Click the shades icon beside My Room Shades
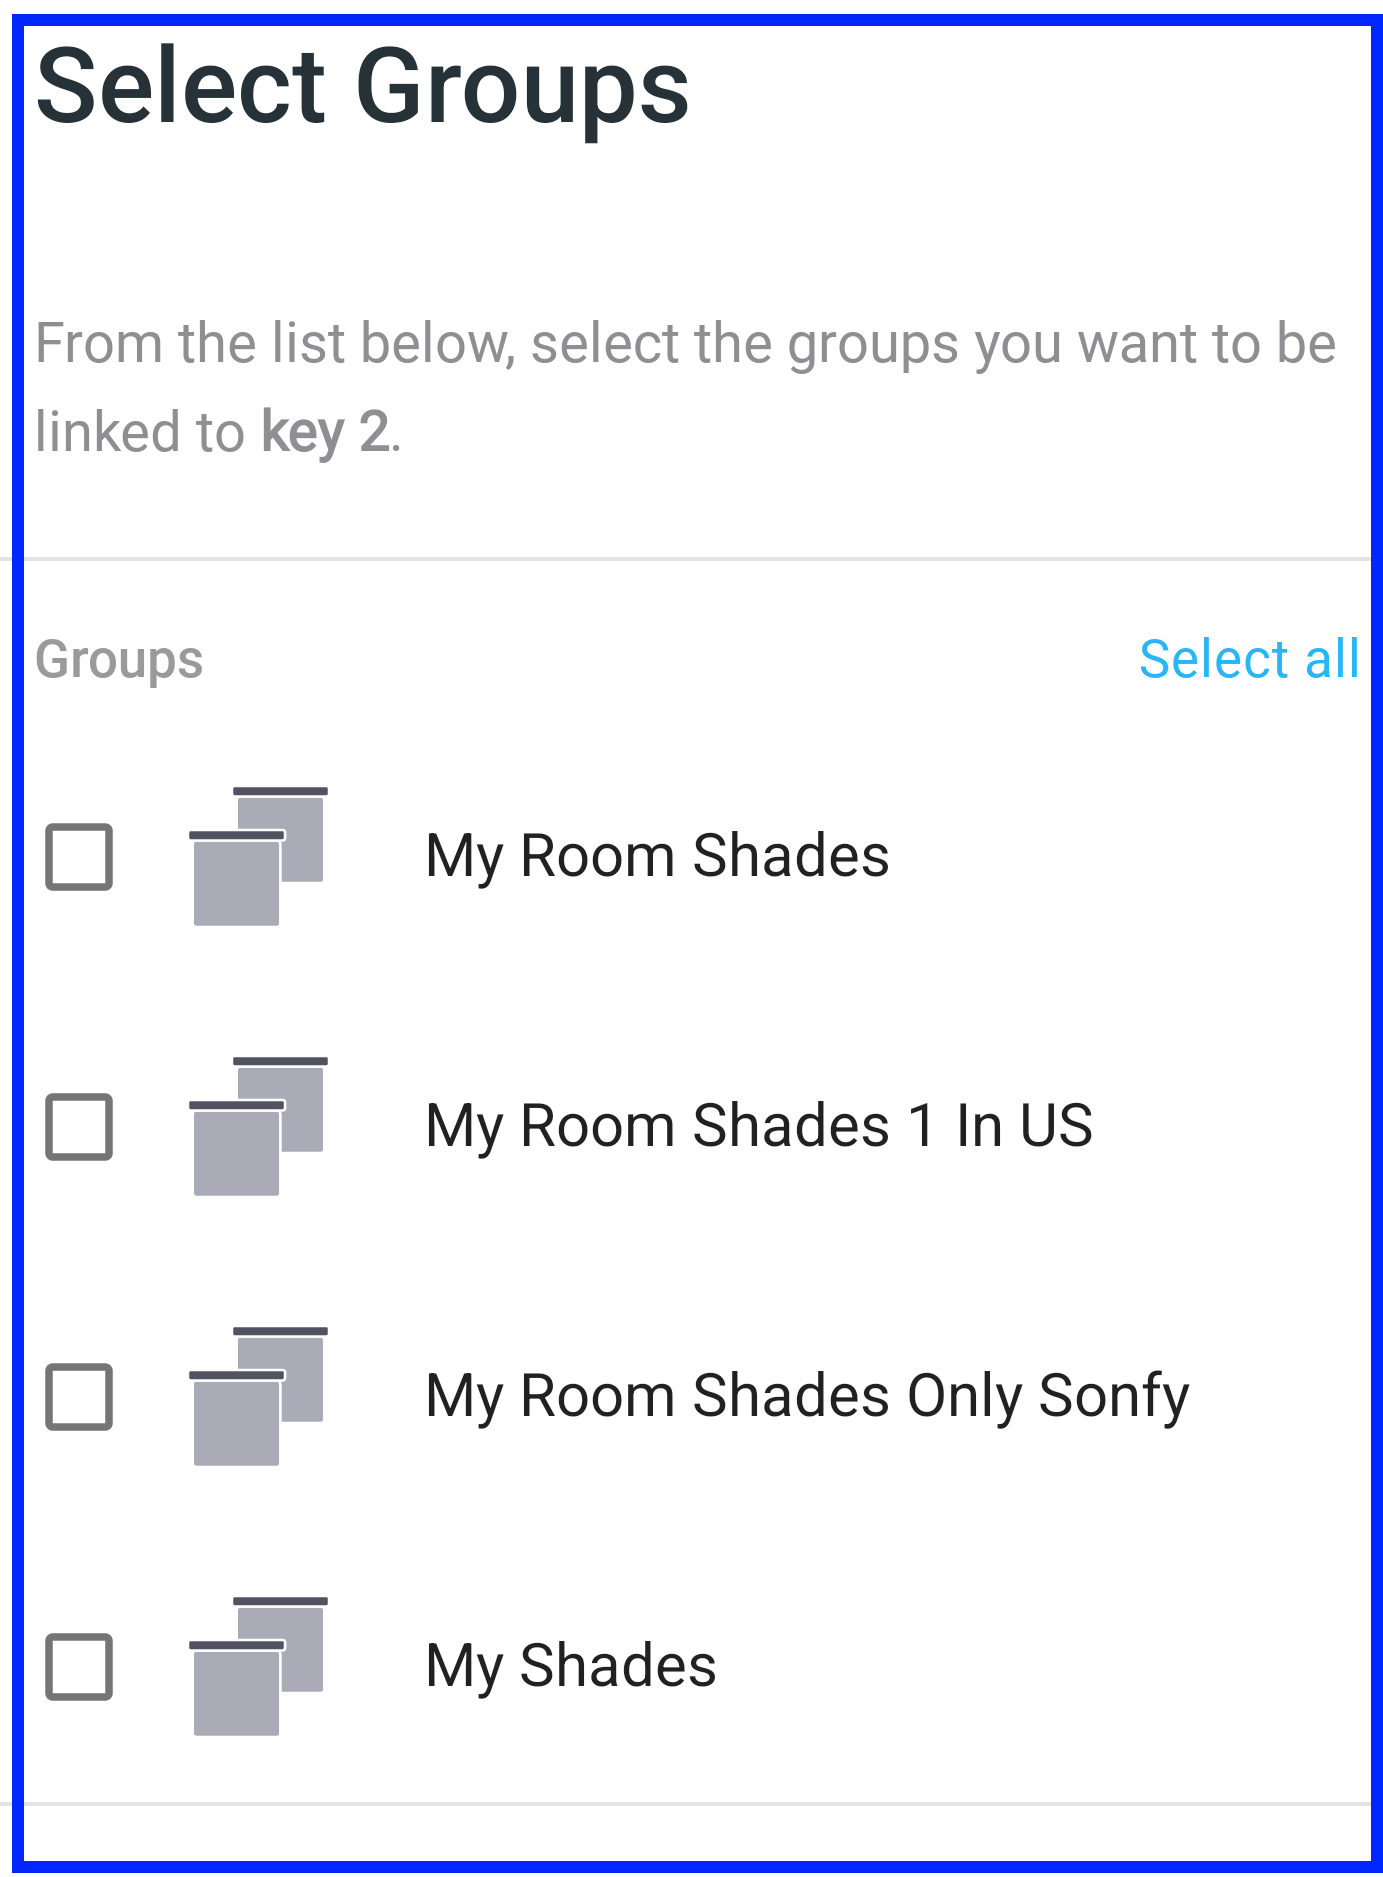 pos(258,856)
